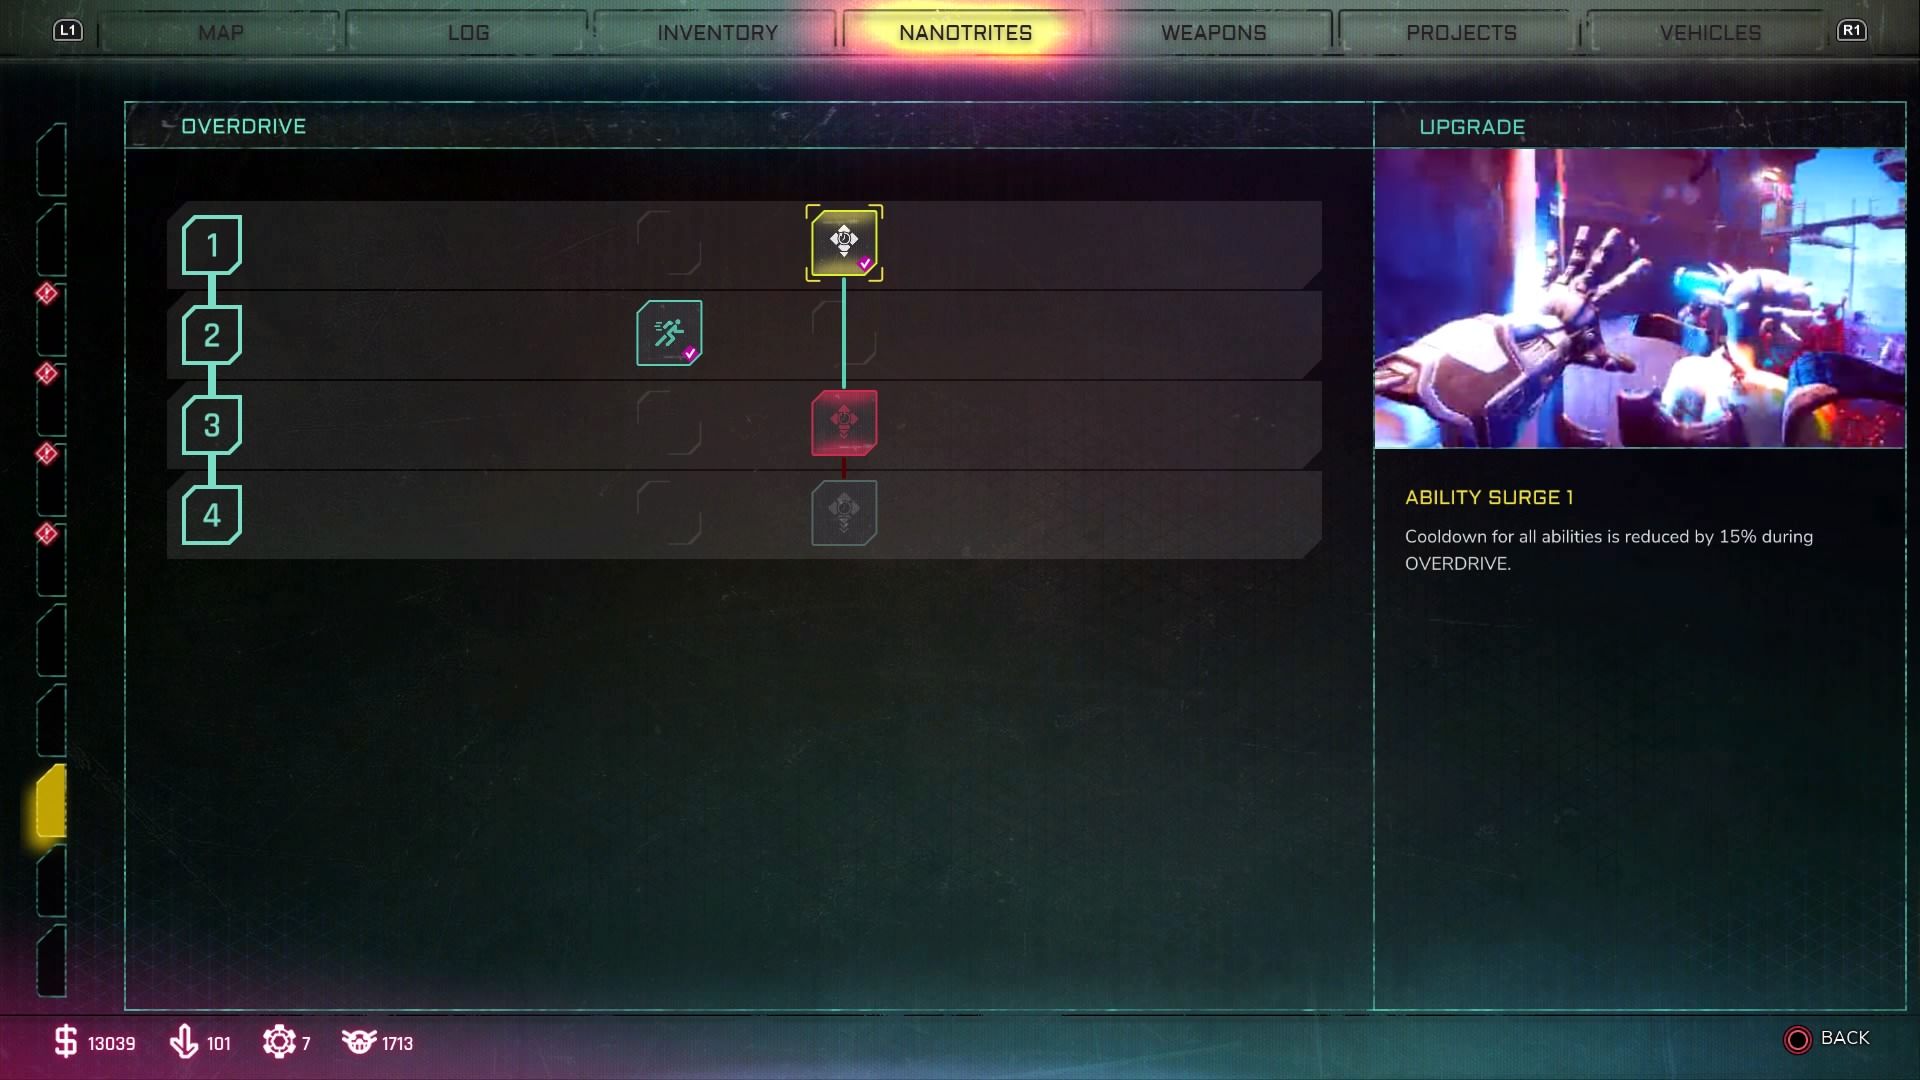Select the highlighted yellow sidebar category
1920x1080 pixels.
point(51,802)
